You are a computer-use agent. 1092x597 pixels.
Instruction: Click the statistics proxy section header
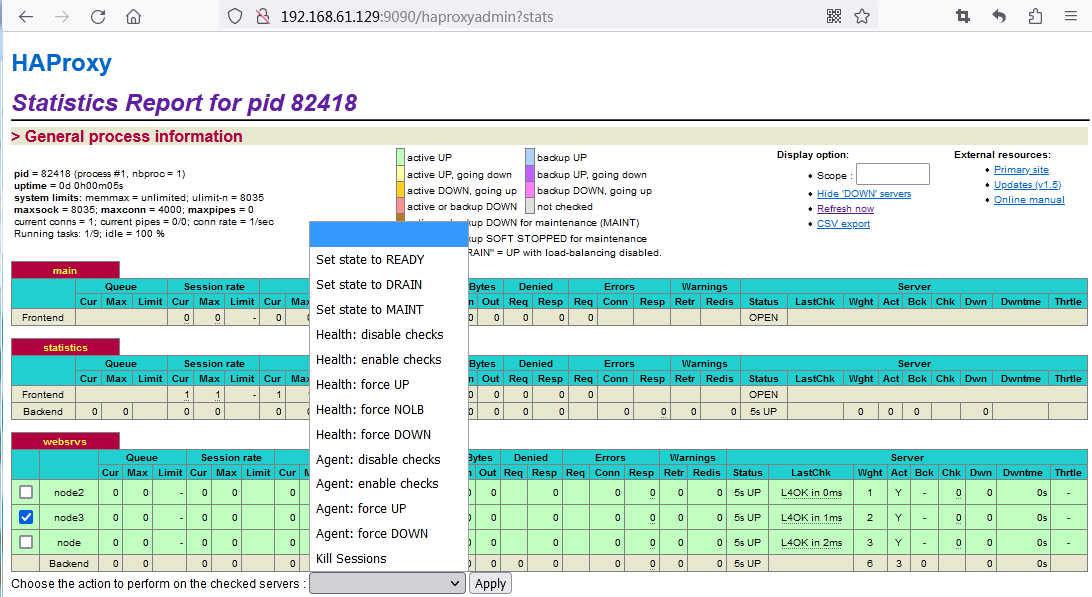(65, 347)
